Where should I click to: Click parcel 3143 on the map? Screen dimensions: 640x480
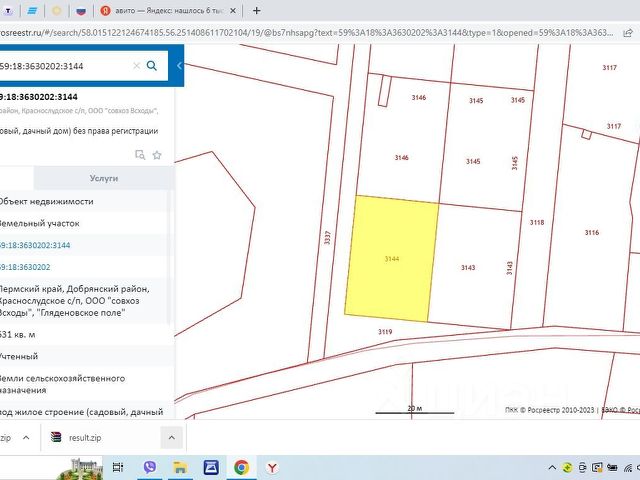pyautogui.click(x=468, y=268)
